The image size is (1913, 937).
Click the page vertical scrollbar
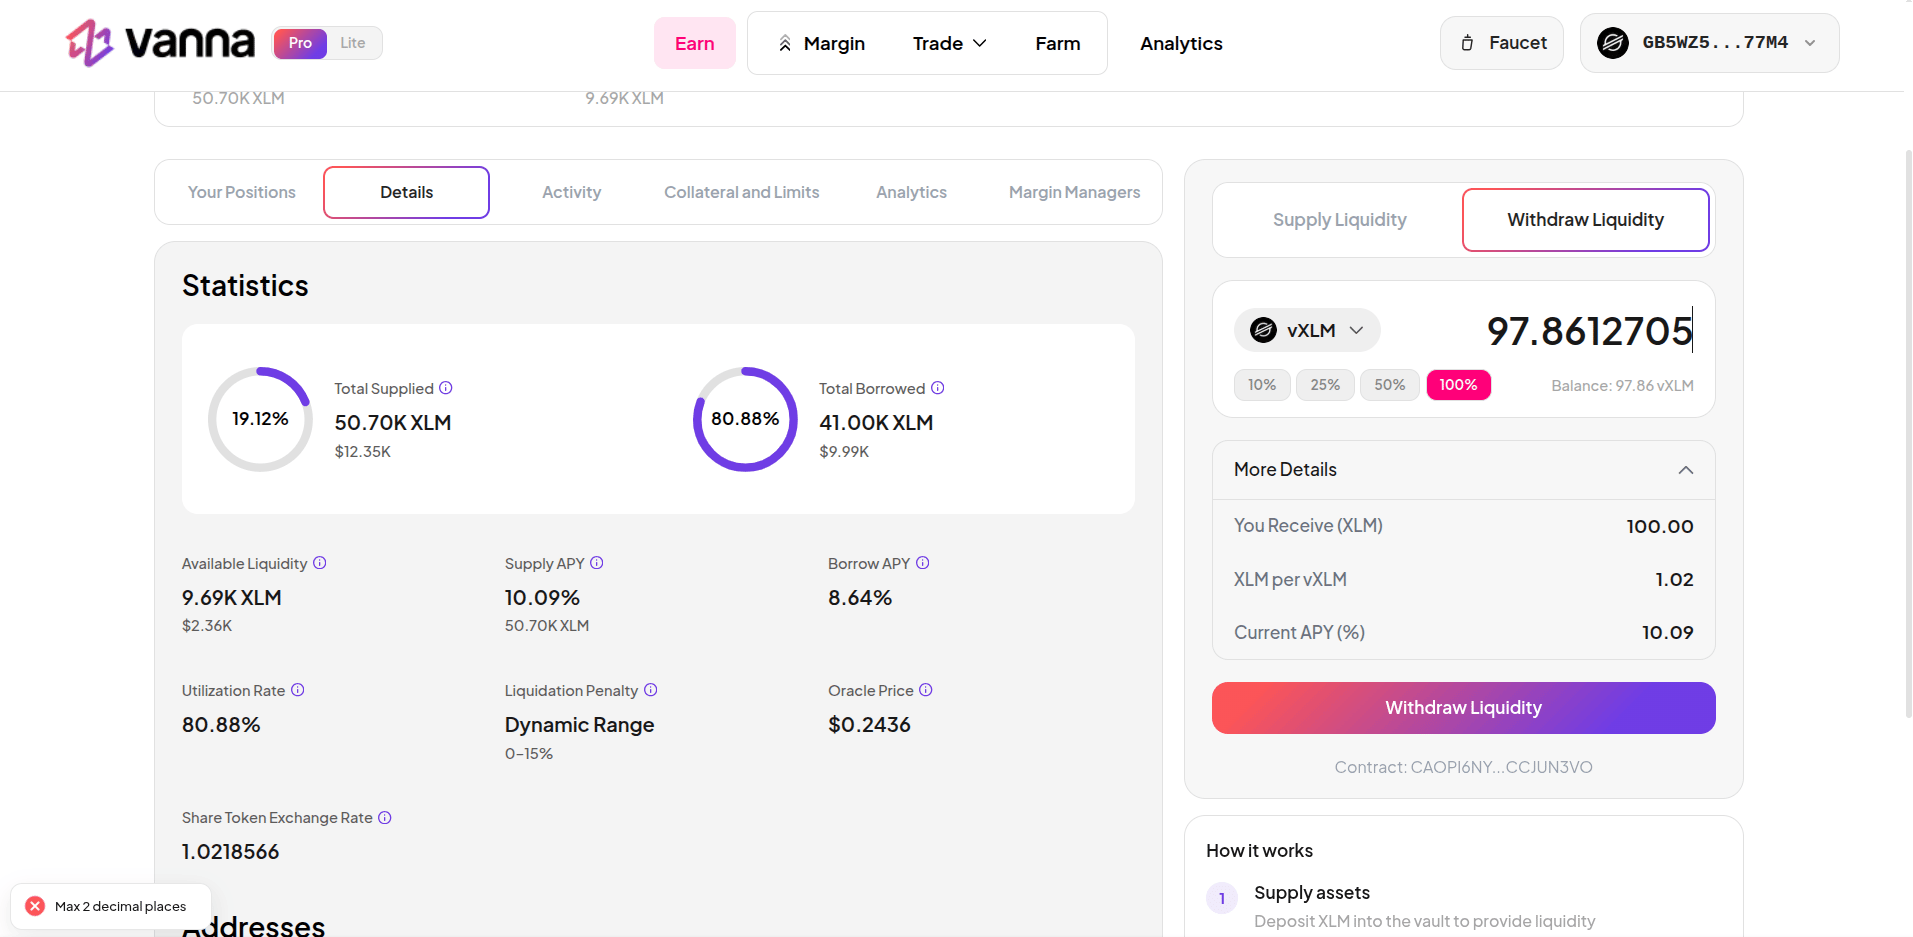pyautogui.click(x=1908, y=433)
